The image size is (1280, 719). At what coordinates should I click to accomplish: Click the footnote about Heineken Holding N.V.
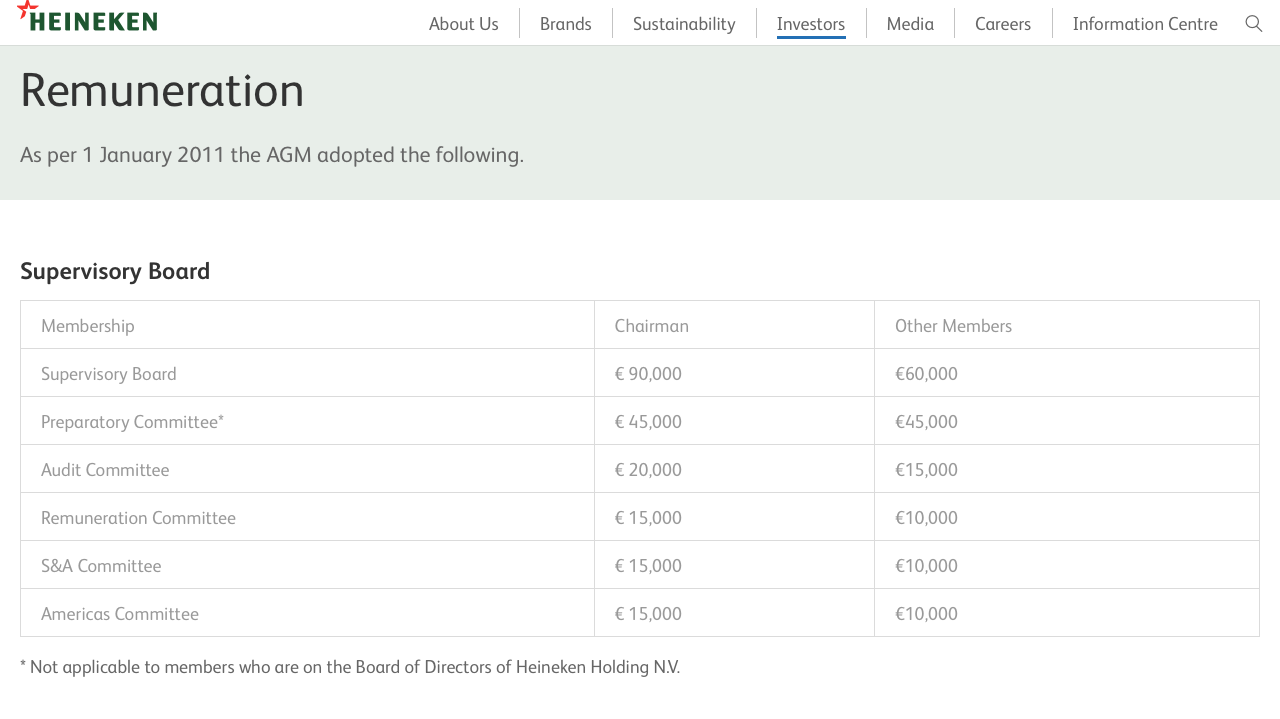click(x=350, y=667)
